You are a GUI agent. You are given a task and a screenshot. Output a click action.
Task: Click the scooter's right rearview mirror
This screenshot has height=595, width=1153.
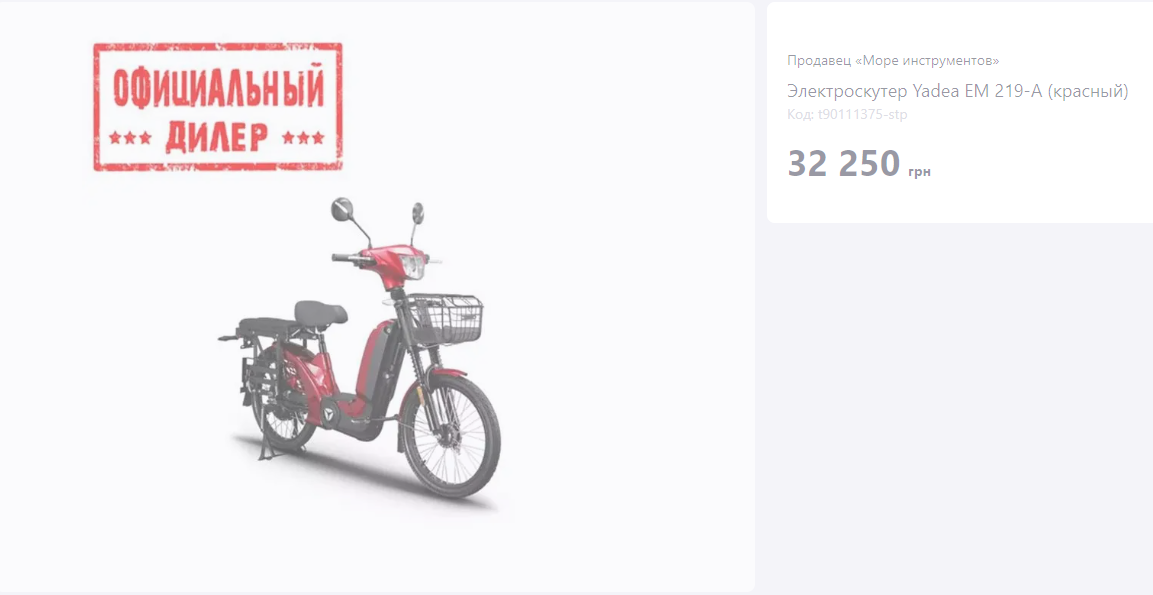point(417,213)
